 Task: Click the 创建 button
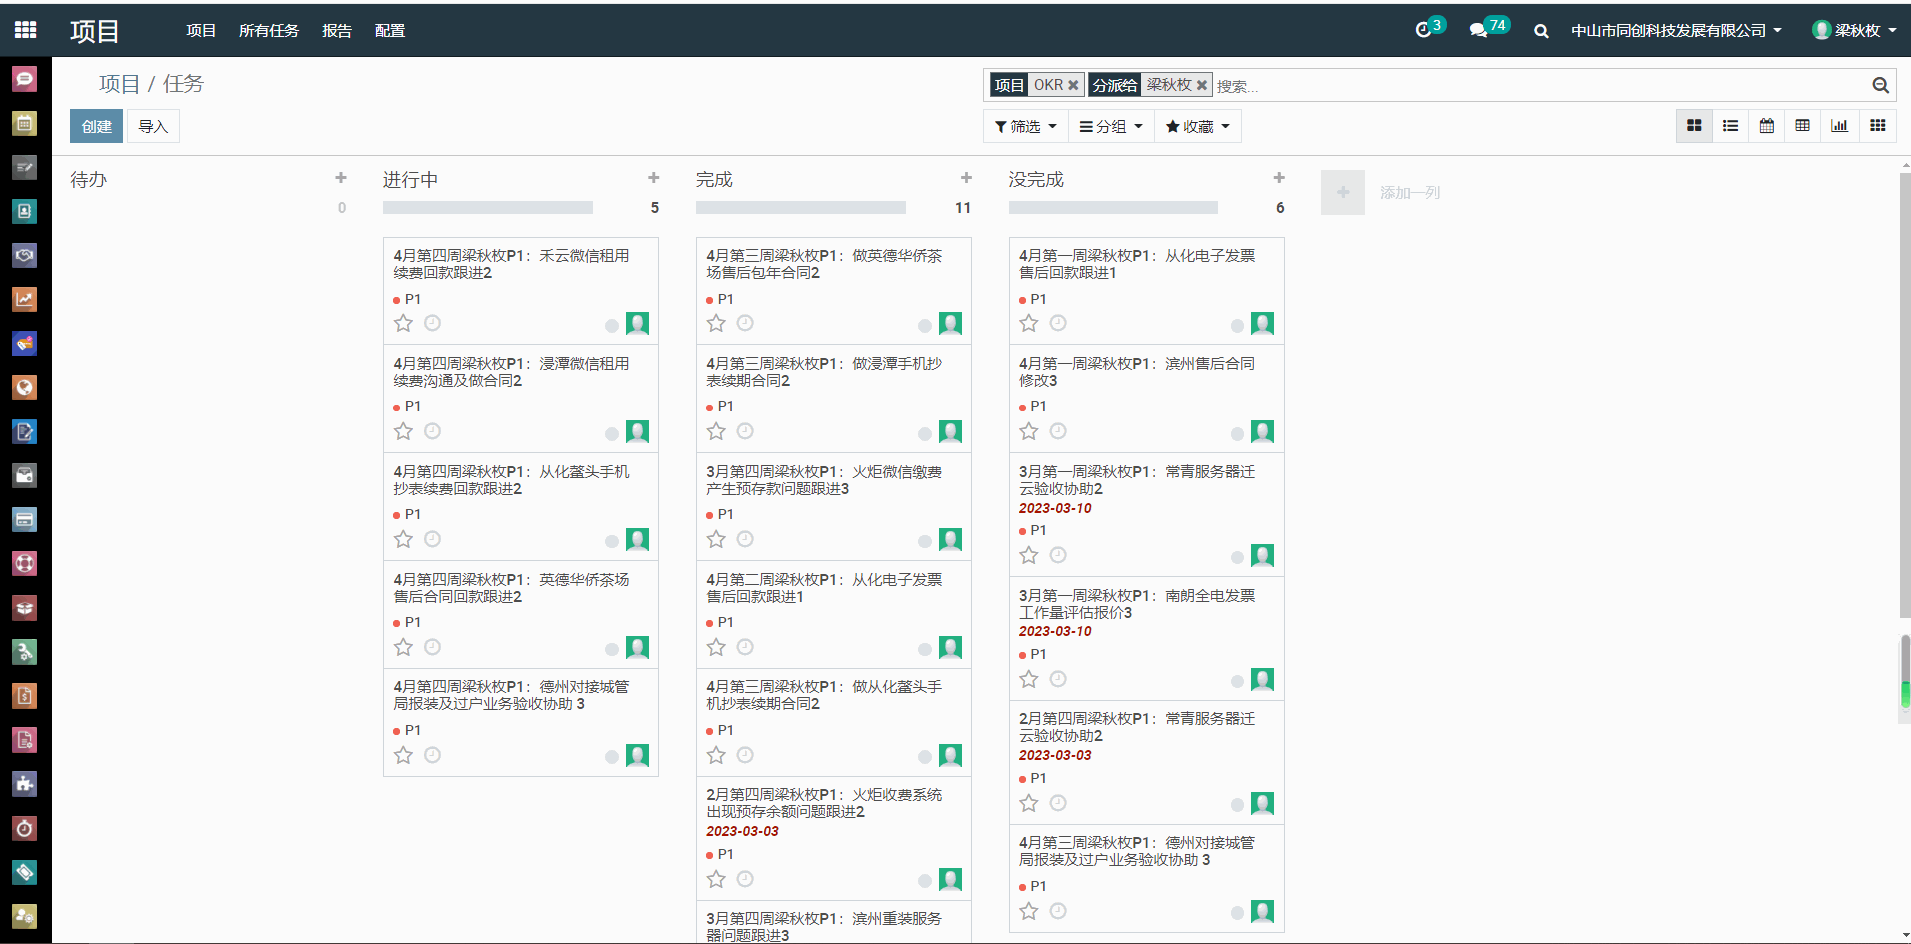(x=96, y=127)
